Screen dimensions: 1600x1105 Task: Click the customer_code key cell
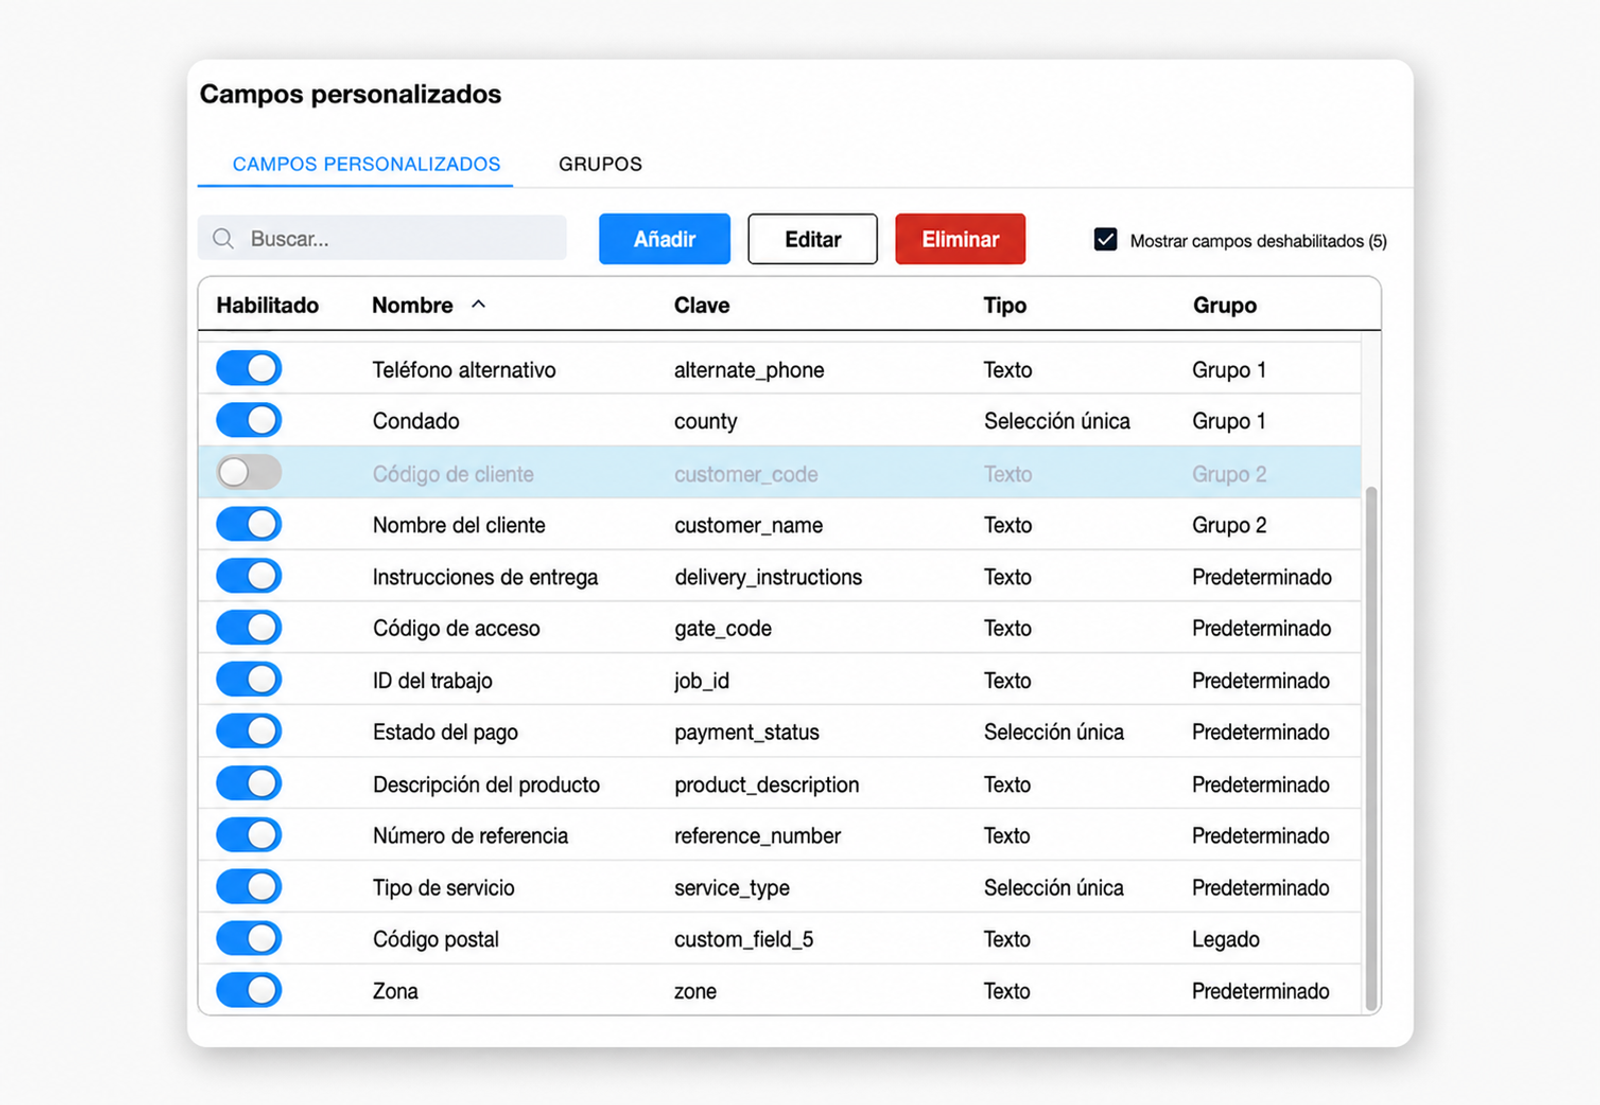click(746, 474)
